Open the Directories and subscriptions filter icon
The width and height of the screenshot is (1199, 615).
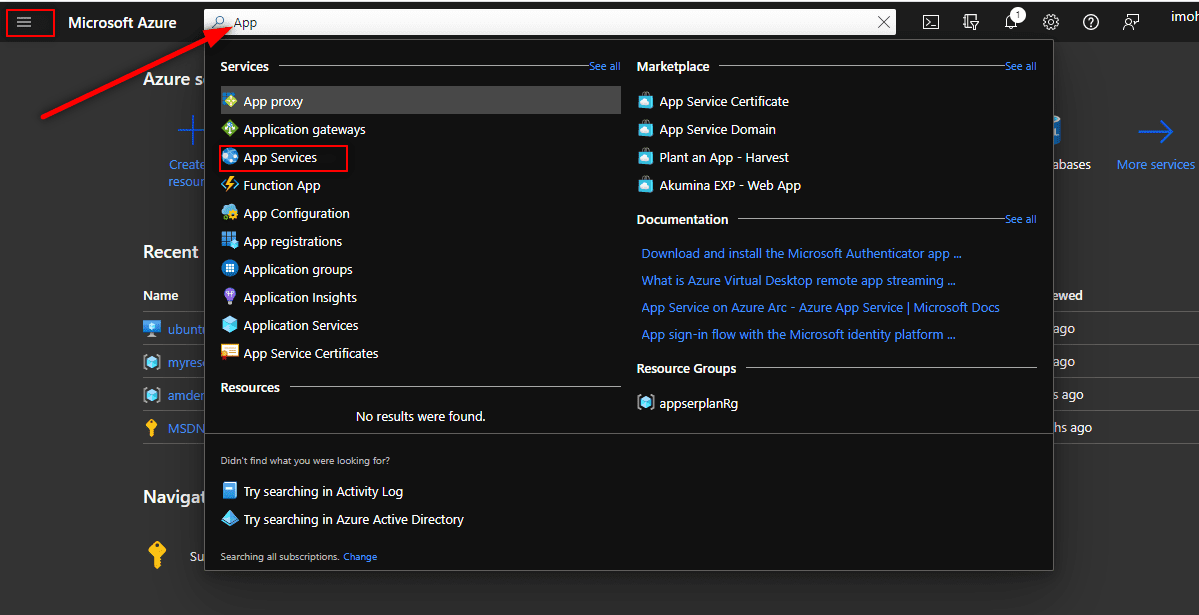pyautogui.click(x=971, y=22)
